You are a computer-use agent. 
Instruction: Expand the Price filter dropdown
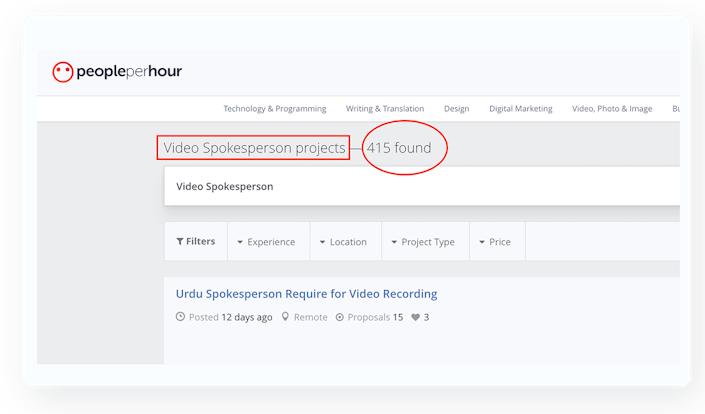(x=495, y=242)
